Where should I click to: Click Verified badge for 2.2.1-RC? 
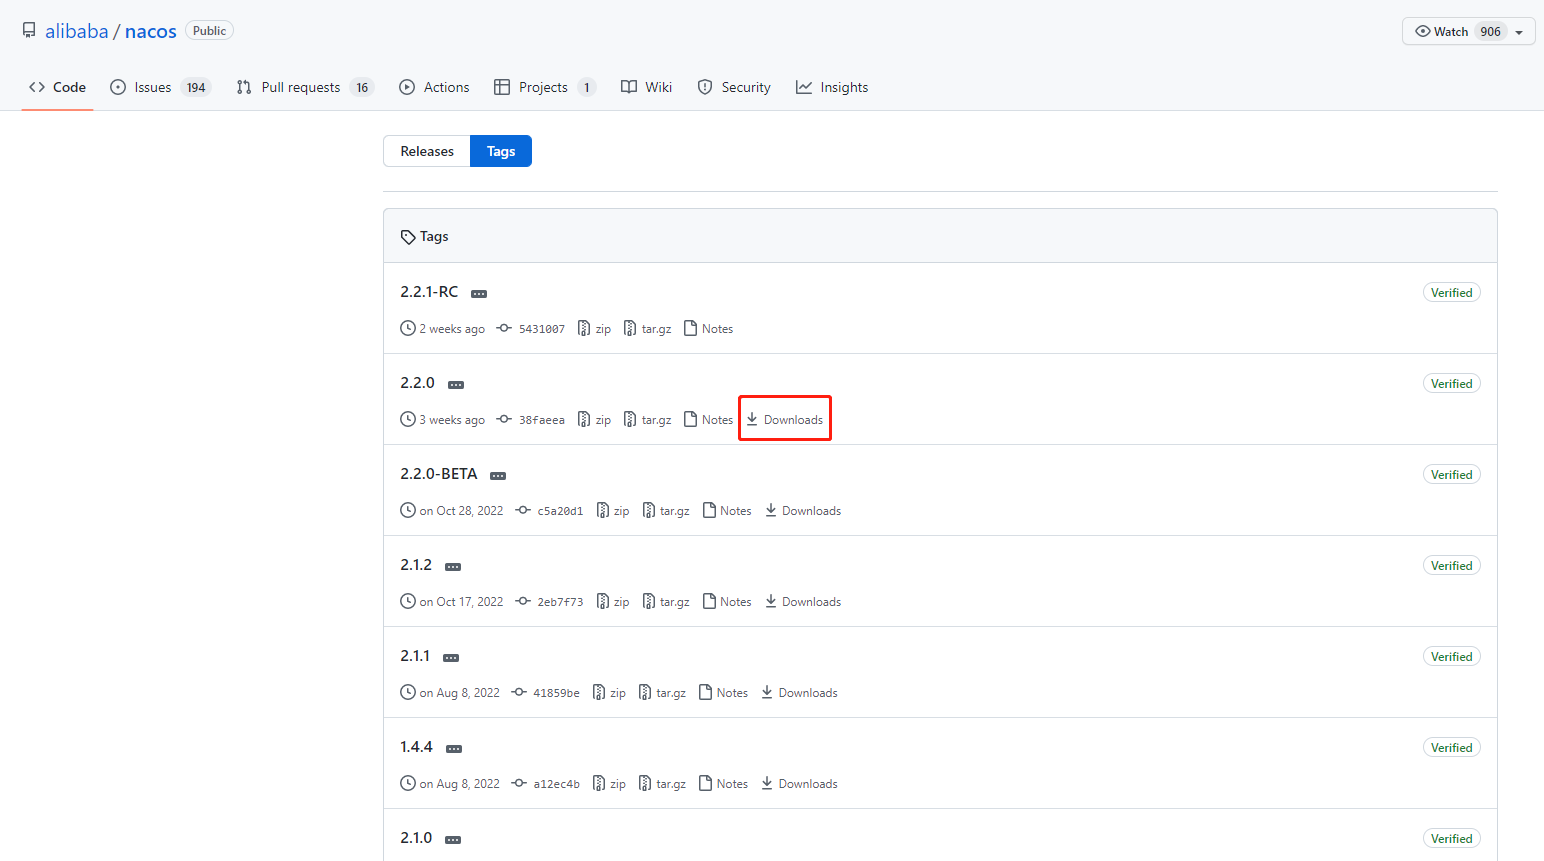pos(1451,293)
